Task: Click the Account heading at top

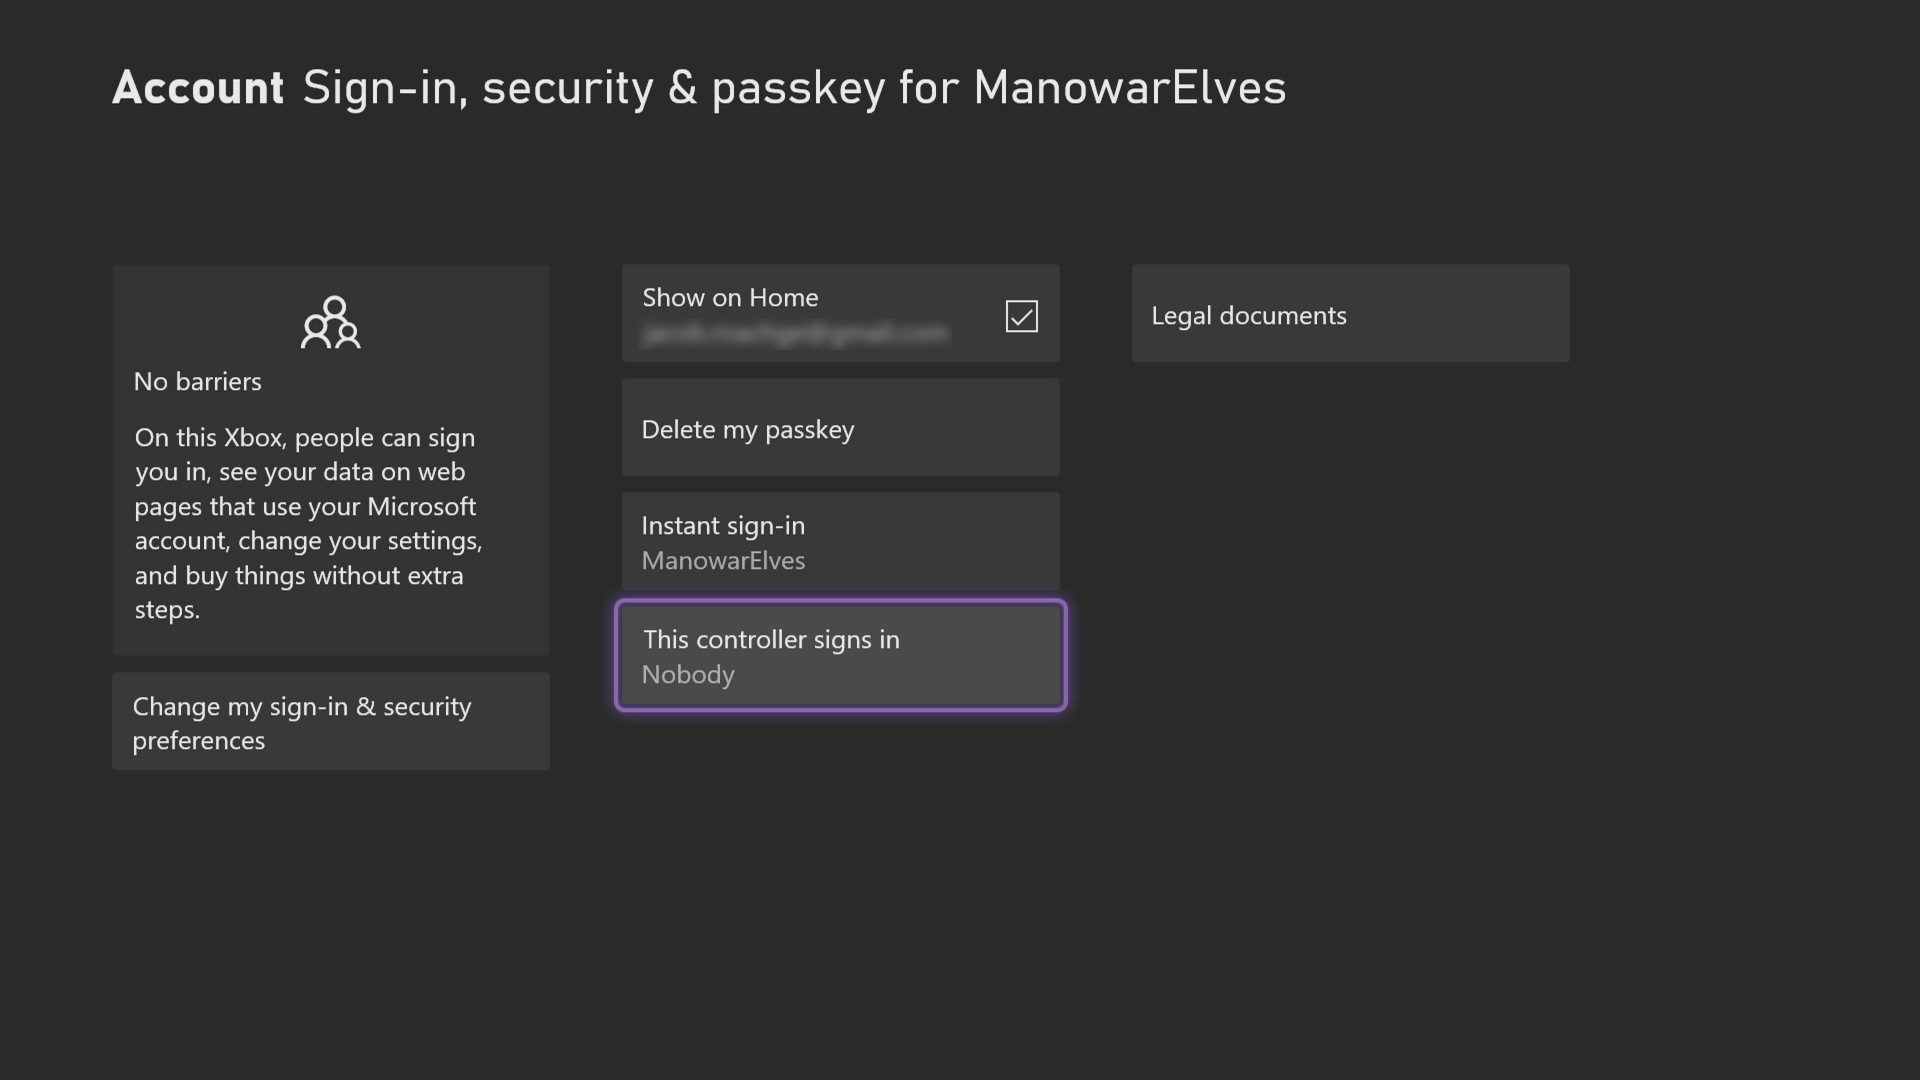Action: [x=198, y=88]
